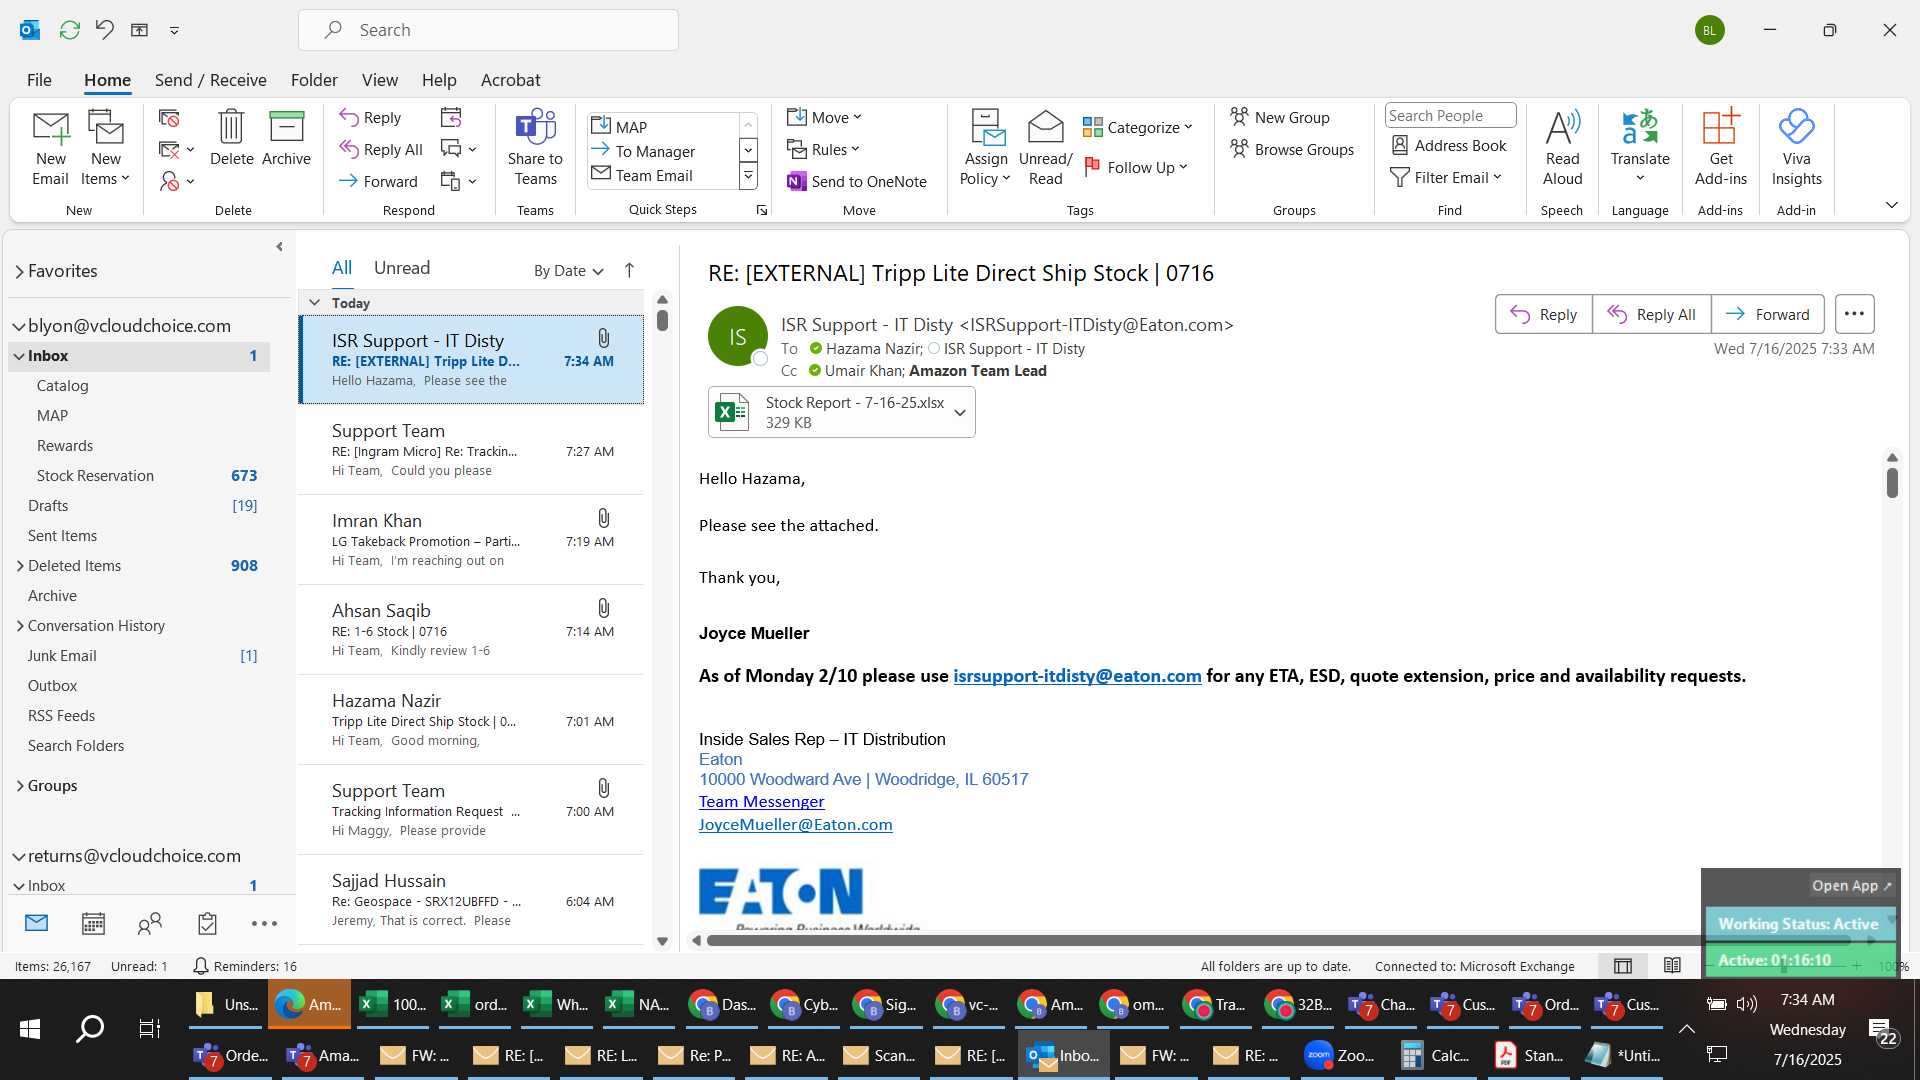Viewport: 1920px width, 1080px height.
Task: Click the Search box in title bar
Action: 488,30
